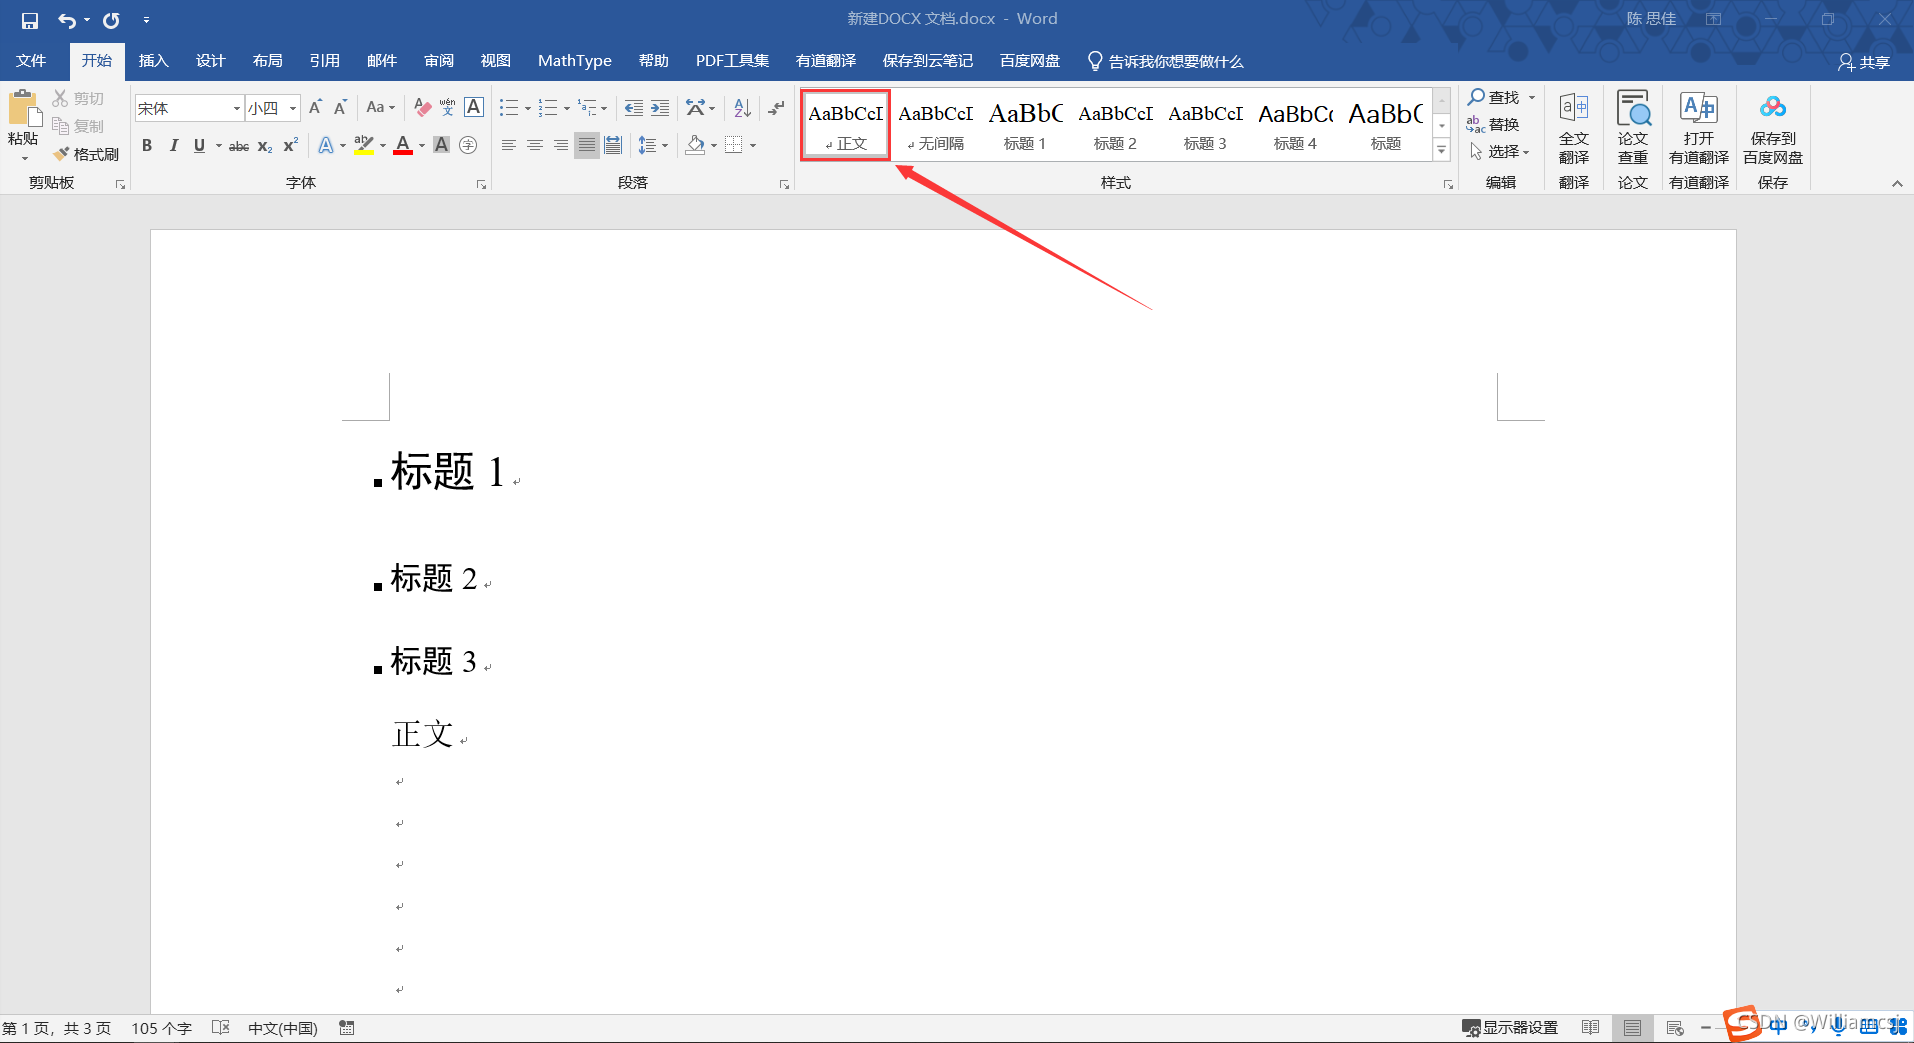Switch to web layout view
The width and height of the screenshot is (1914, 1043).
1675,1027
